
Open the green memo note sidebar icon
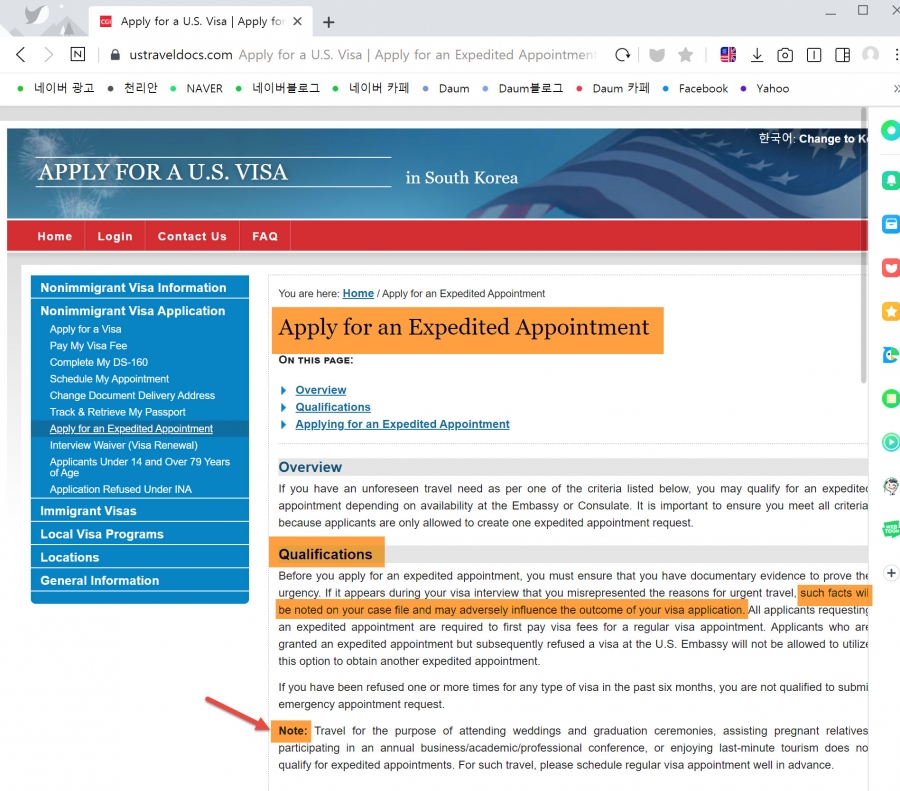(890, 398)
